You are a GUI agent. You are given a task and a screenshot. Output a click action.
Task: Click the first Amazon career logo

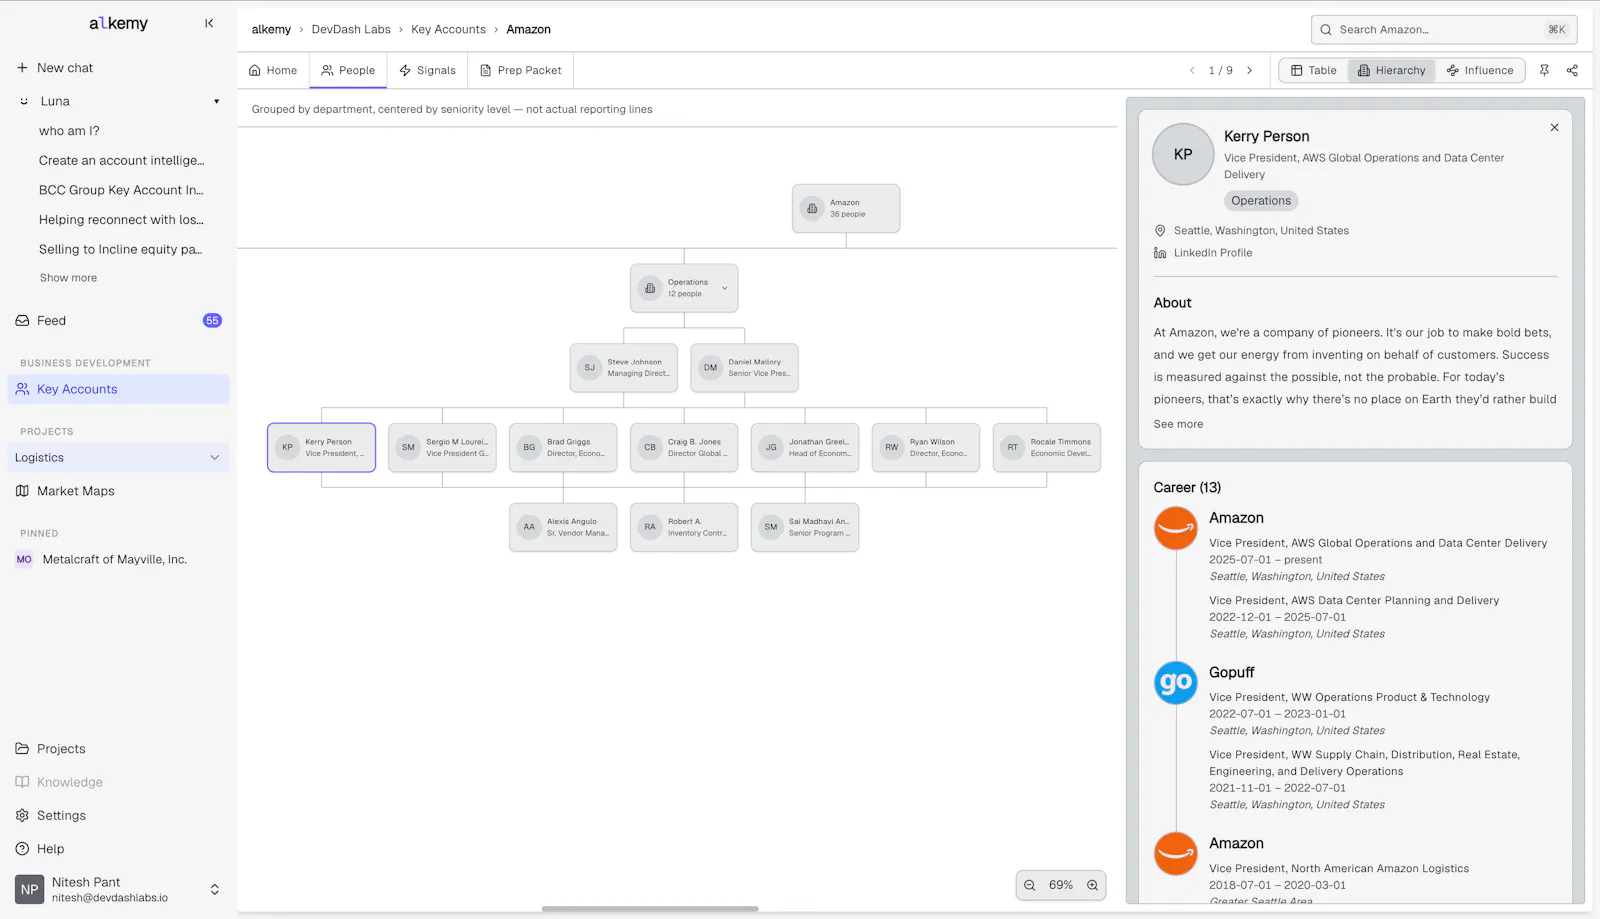(x=1176, y=529)
